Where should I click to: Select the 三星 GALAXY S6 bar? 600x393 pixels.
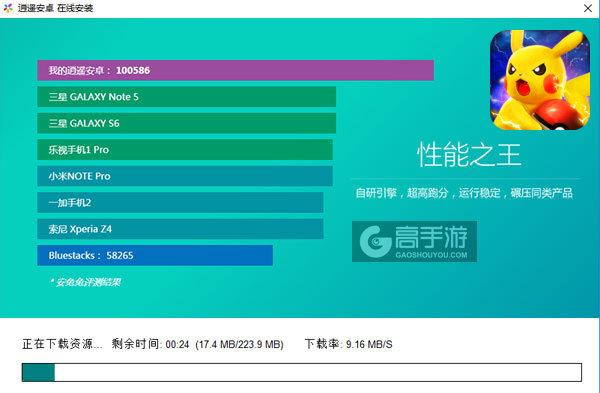(x=187, y=123)
